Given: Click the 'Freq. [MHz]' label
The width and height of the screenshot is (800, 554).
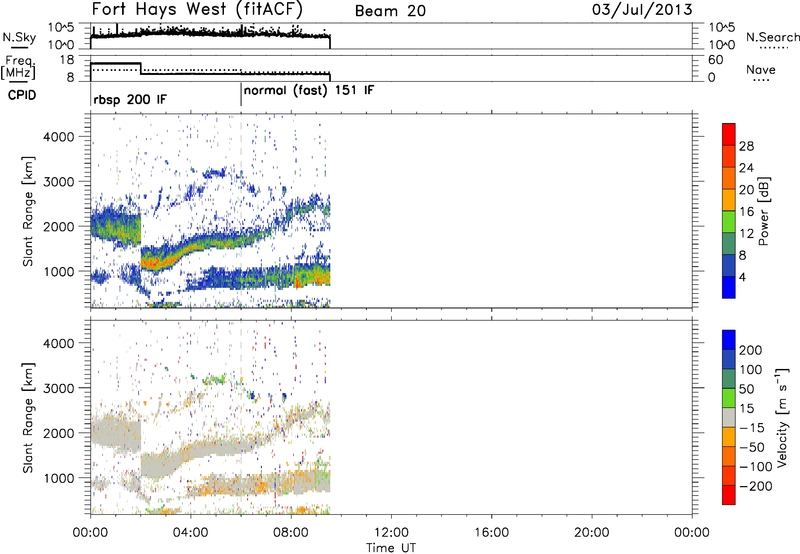Looking at the screenshot, I should tap(19, 67).
